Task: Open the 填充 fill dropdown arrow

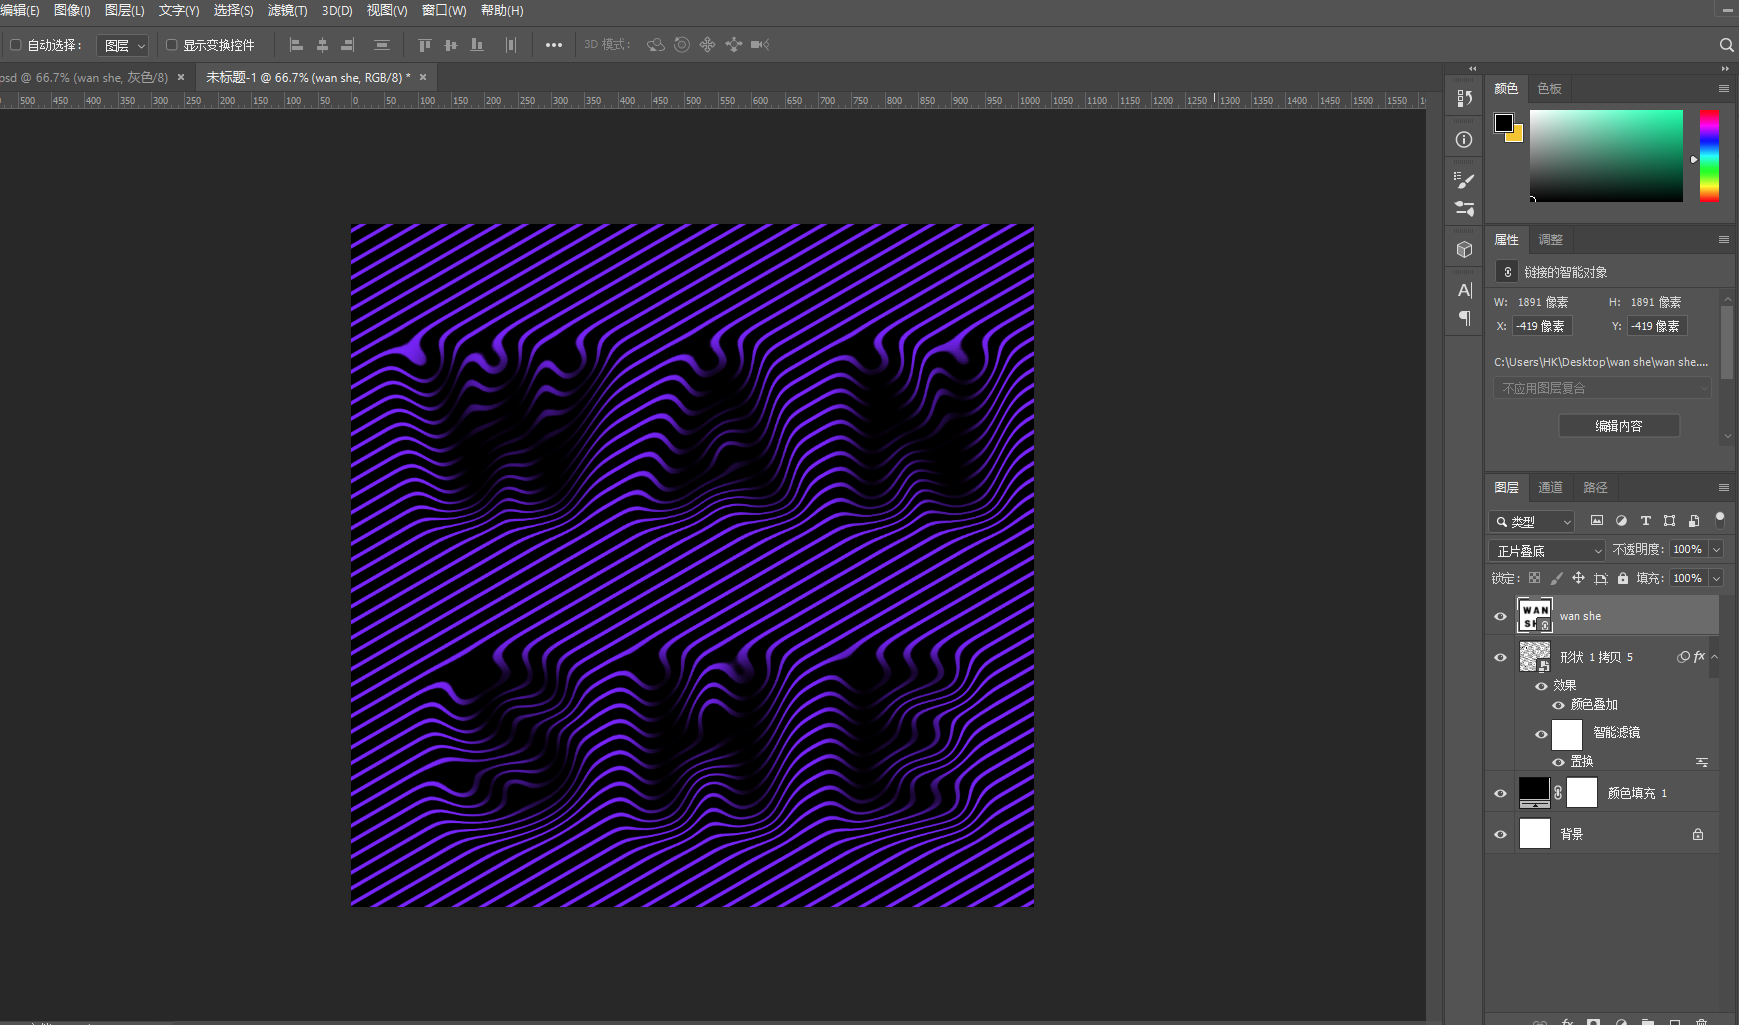Action: coord(1717,578)
